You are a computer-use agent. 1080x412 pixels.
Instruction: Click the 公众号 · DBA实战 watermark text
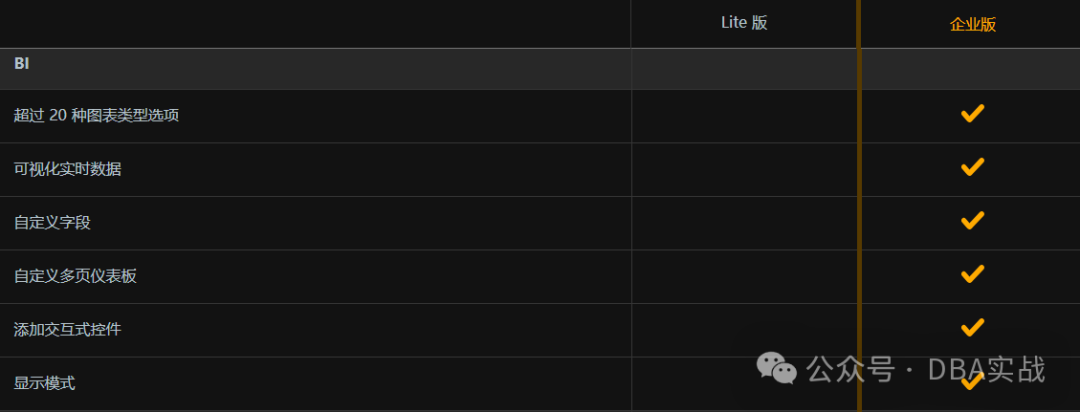(926, 369)
